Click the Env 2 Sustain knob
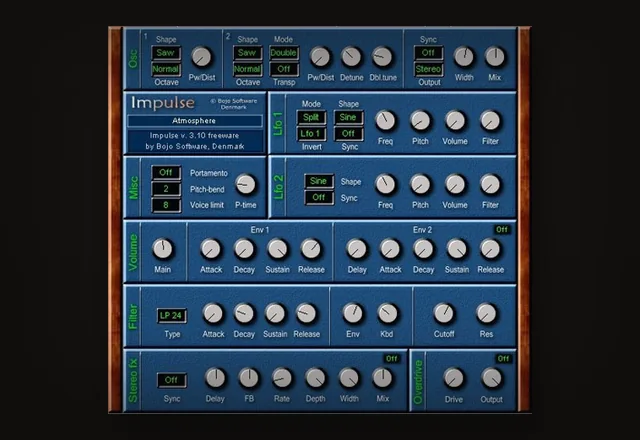The height and width of the screenshot is (440, 640). click(x=457, y=249)
